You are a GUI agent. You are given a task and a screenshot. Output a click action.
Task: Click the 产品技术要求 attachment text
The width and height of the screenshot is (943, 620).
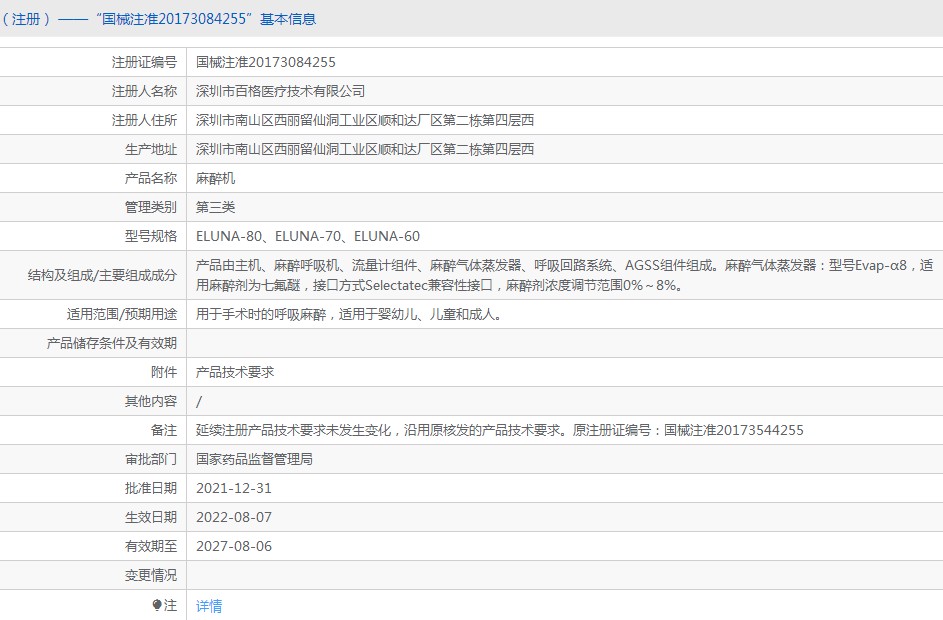coord(235,372)
